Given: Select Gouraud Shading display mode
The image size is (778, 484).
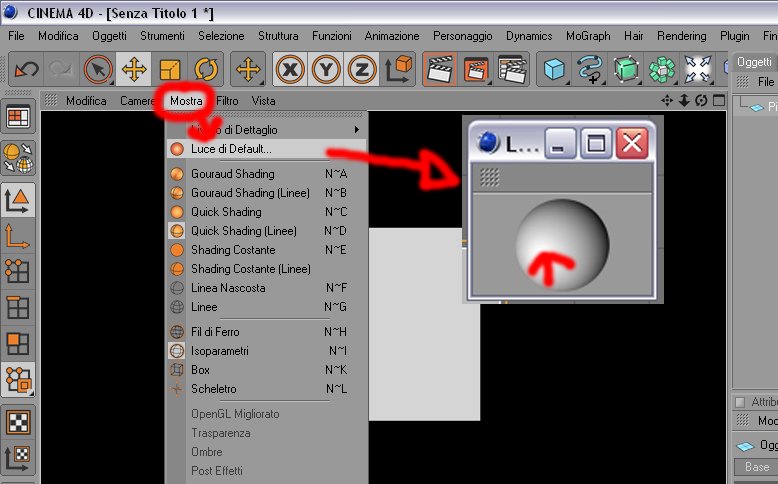Looking at the screenshot, I should (x=267, y=174).
